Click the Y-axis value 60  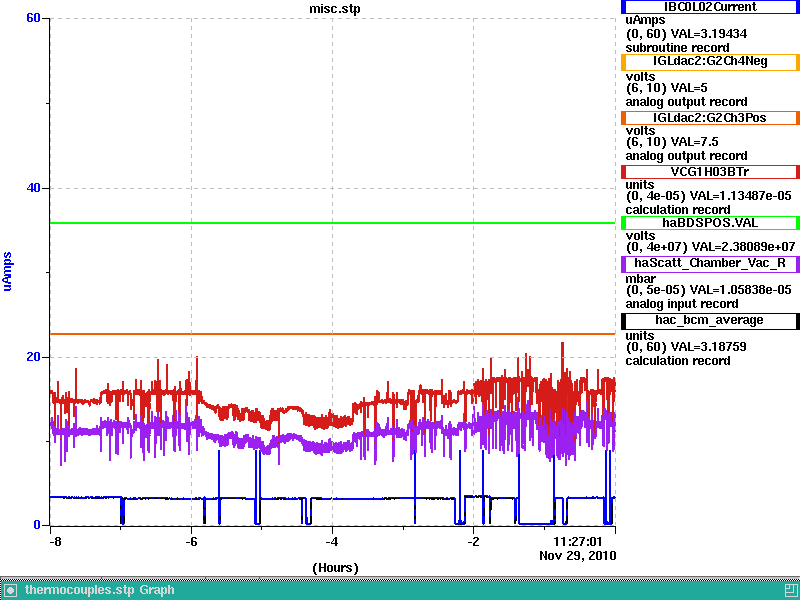(x=33, y=18)
